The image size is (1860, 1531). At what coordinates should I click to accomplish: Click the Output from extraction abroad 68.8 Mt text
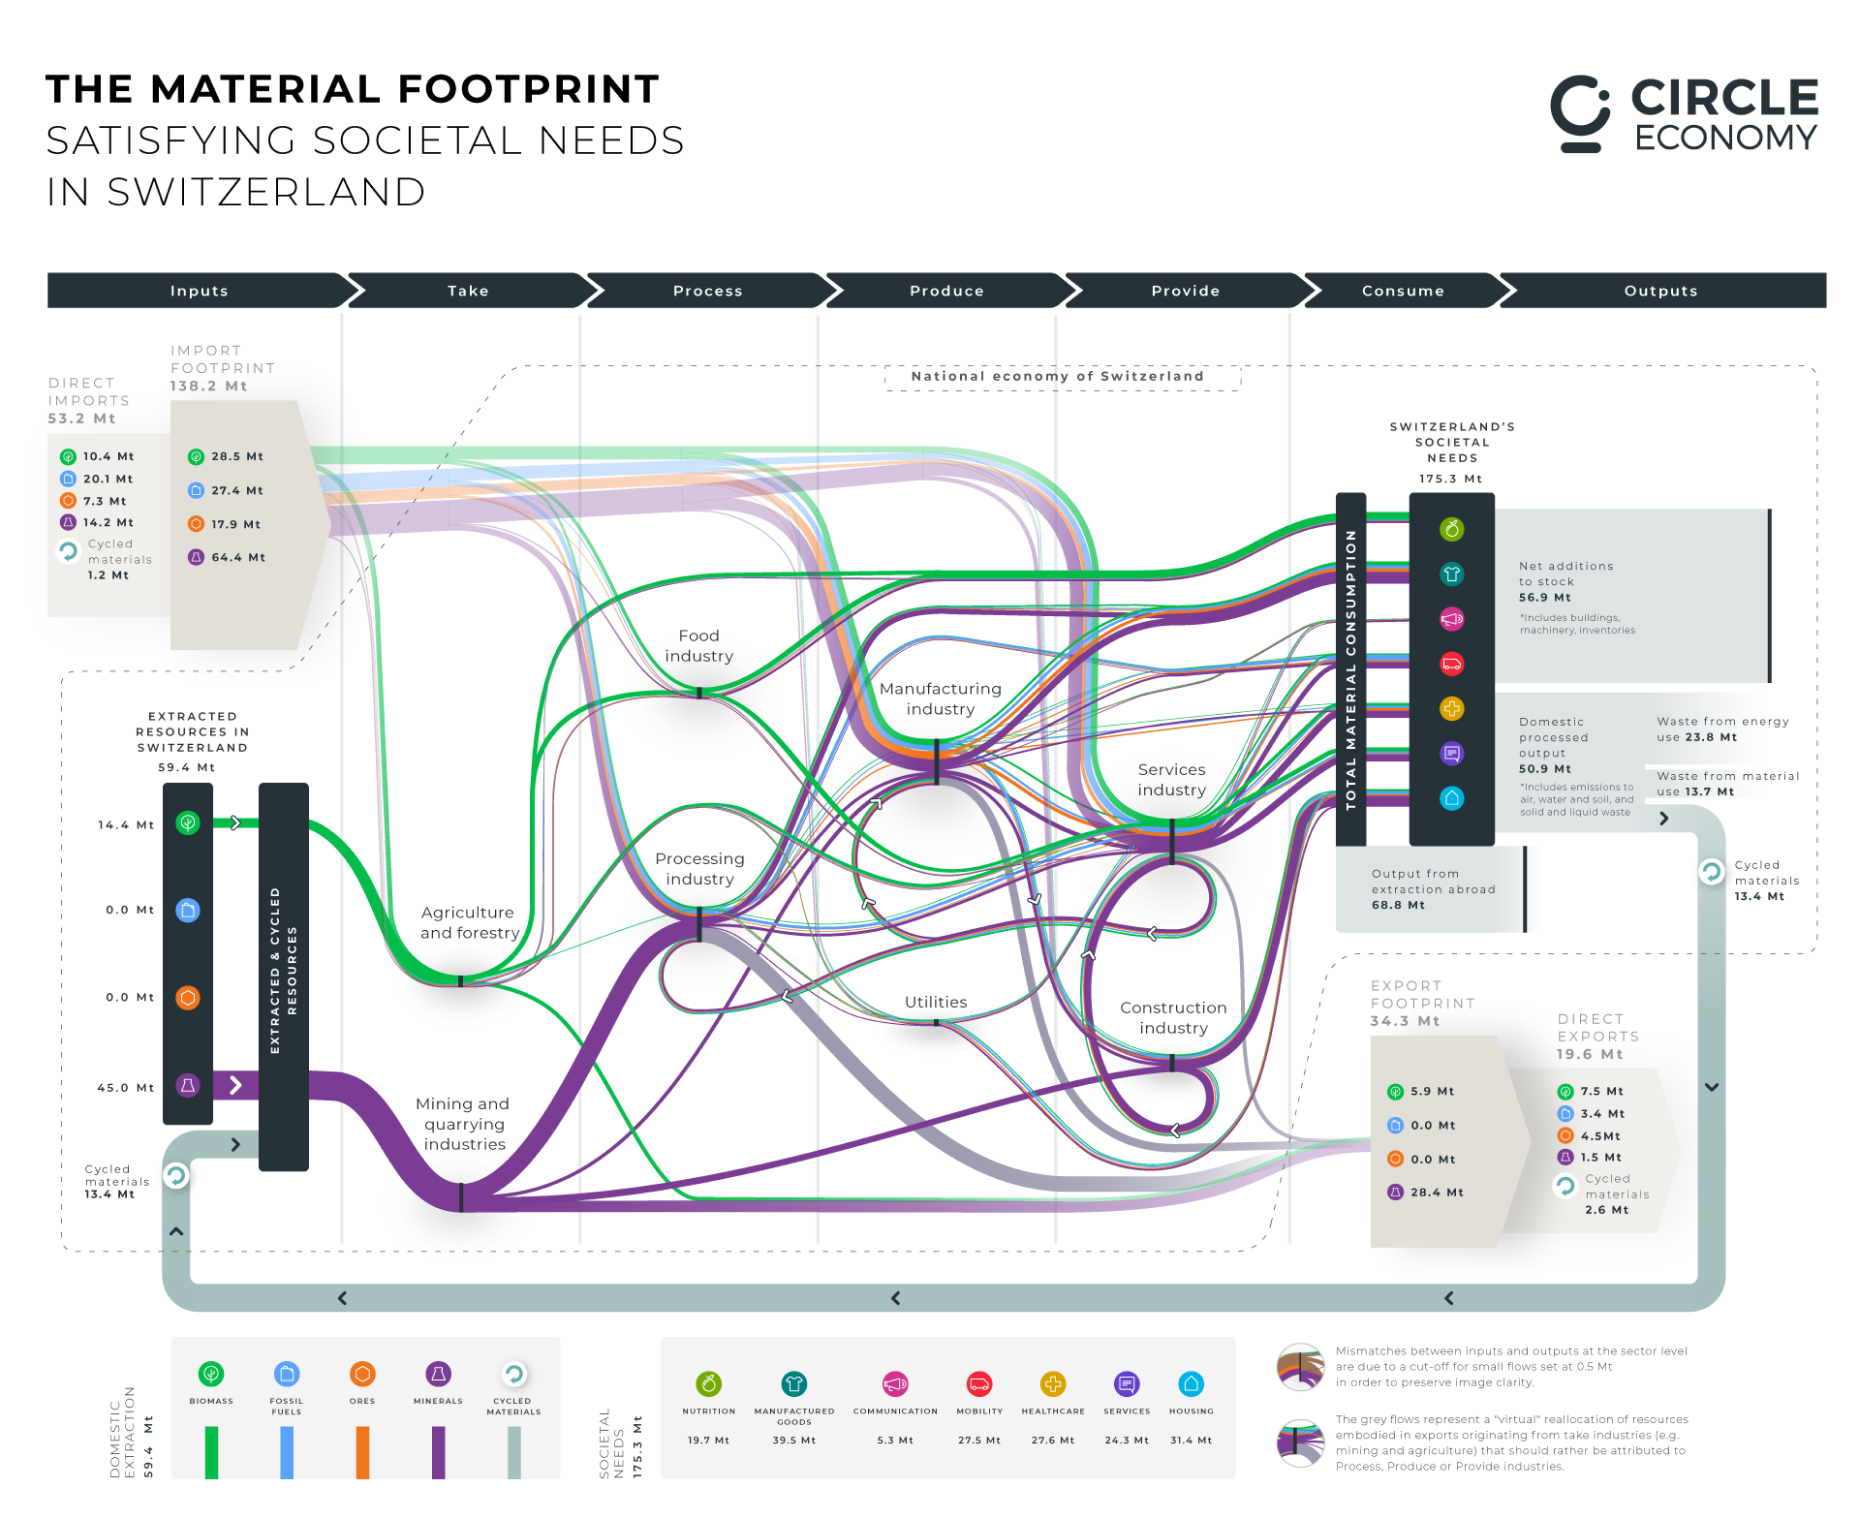(x=1433, y=889)
